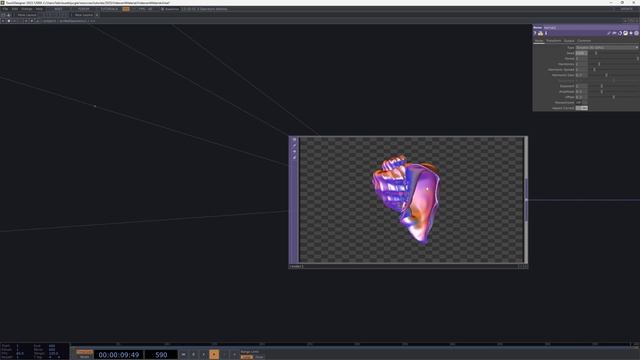This screenshot has width=640, height=360.
Task: Click the node name label beneath the viewer
Action: tap(296, 267)
